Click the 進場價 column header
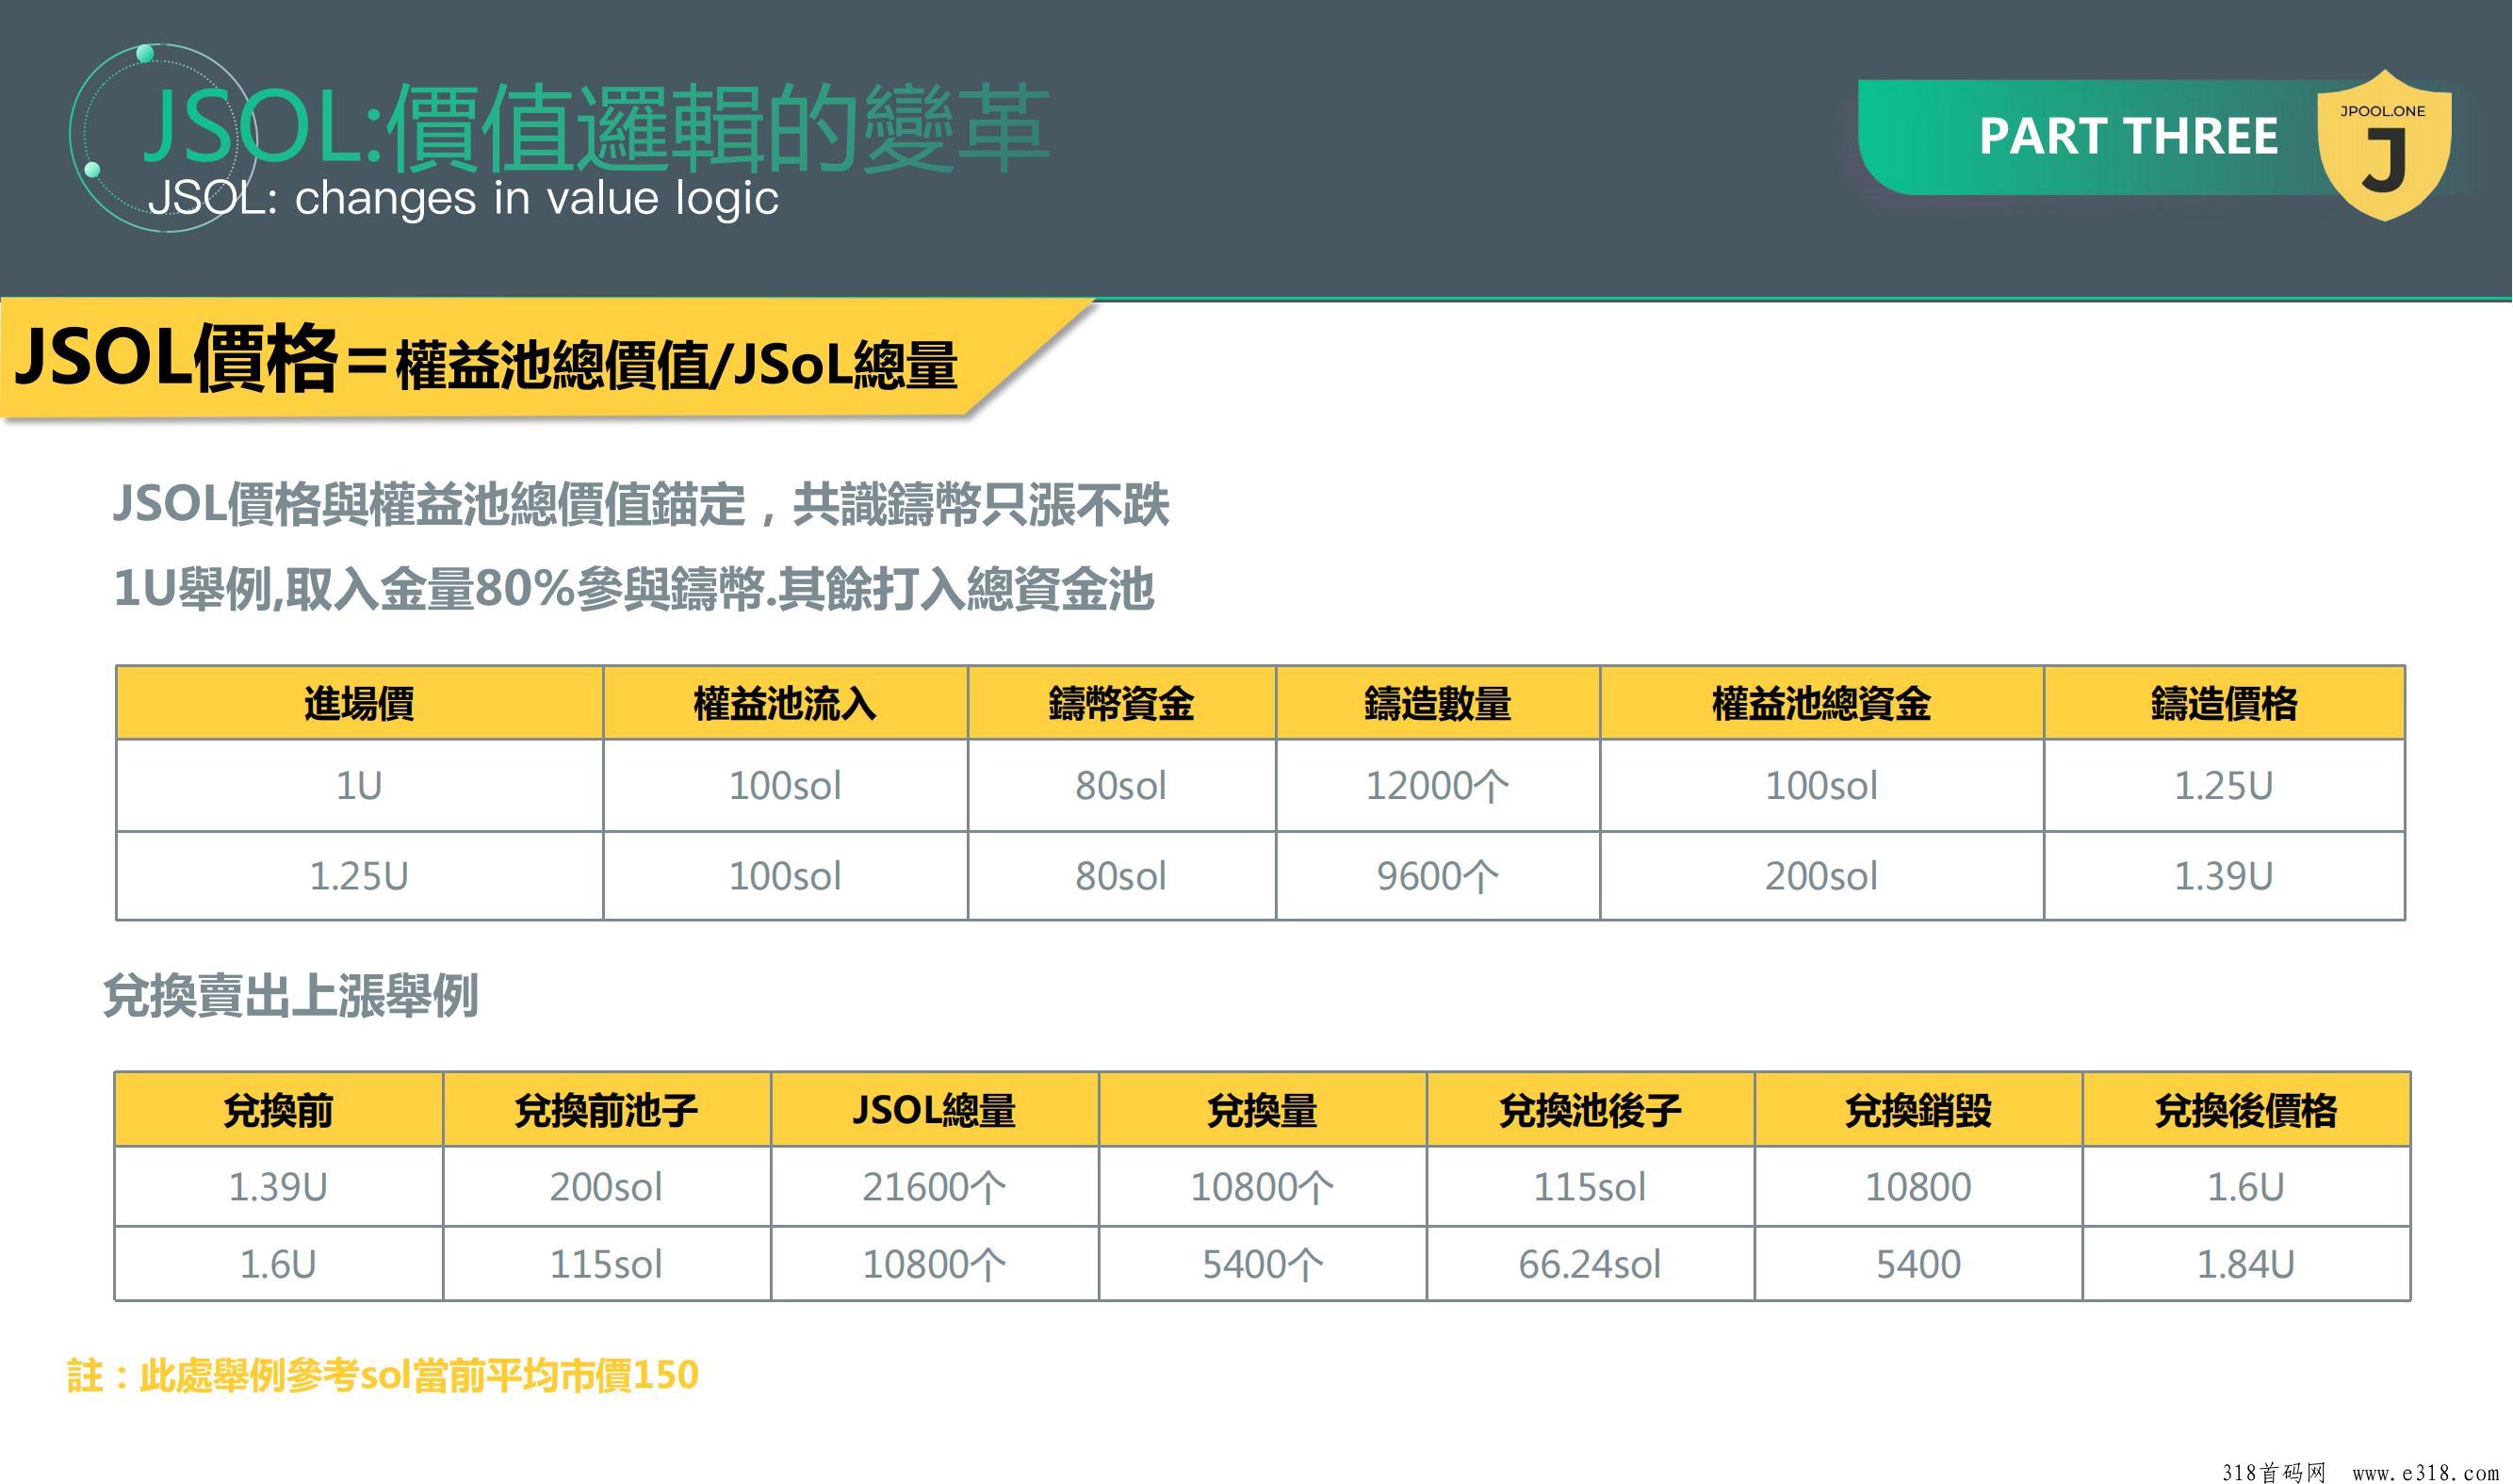 tap(359, 703)
